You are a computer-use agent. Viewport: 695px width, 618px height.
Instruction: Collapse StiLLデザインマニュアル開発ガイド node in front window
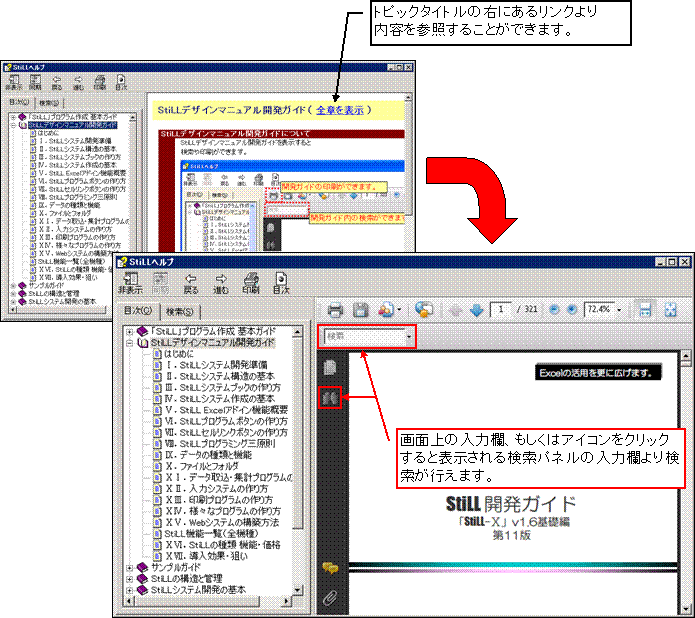coord(129,343)
